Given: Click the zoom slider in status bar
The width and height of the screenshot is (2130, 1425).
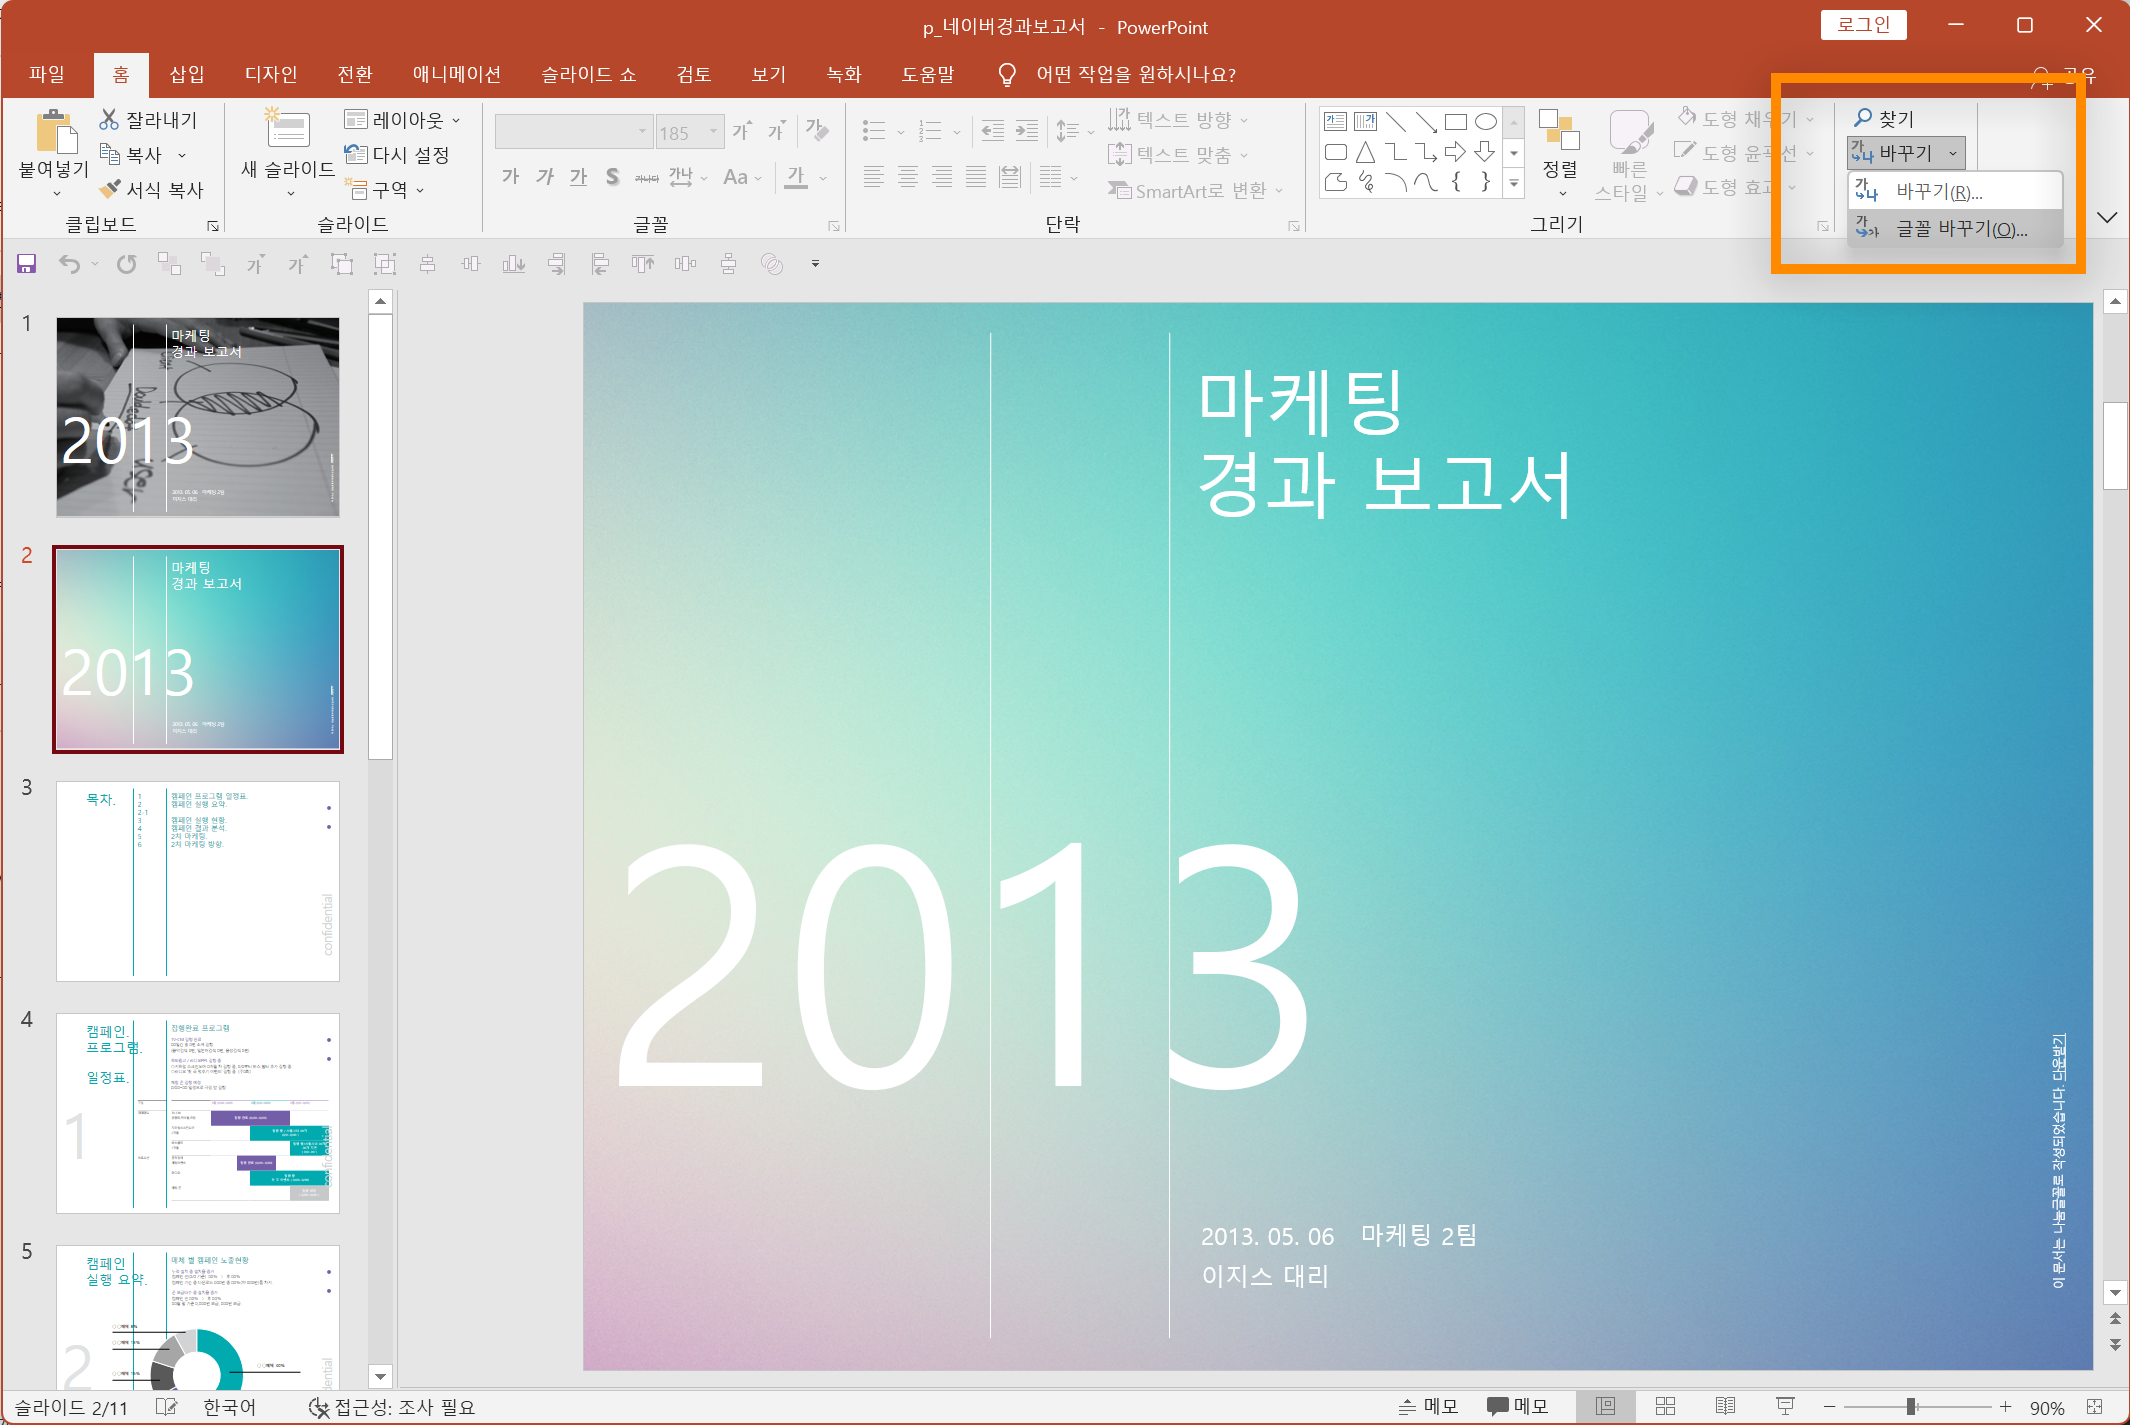Looking at the screenshot, I should click(1911, 1407).
